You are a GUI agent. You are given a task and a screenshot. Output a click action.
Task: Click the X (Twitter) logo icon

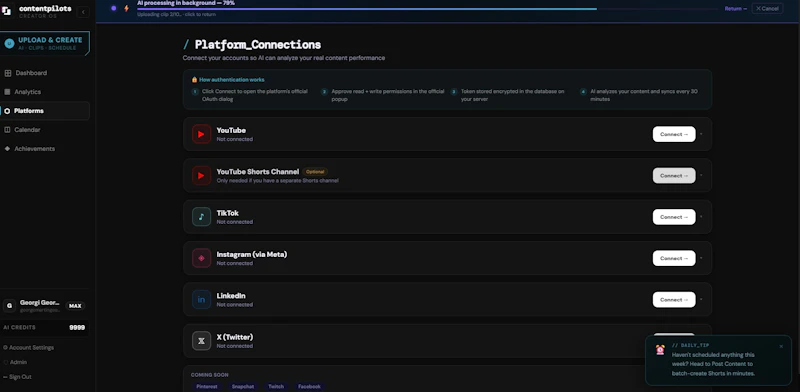(202, 341)
